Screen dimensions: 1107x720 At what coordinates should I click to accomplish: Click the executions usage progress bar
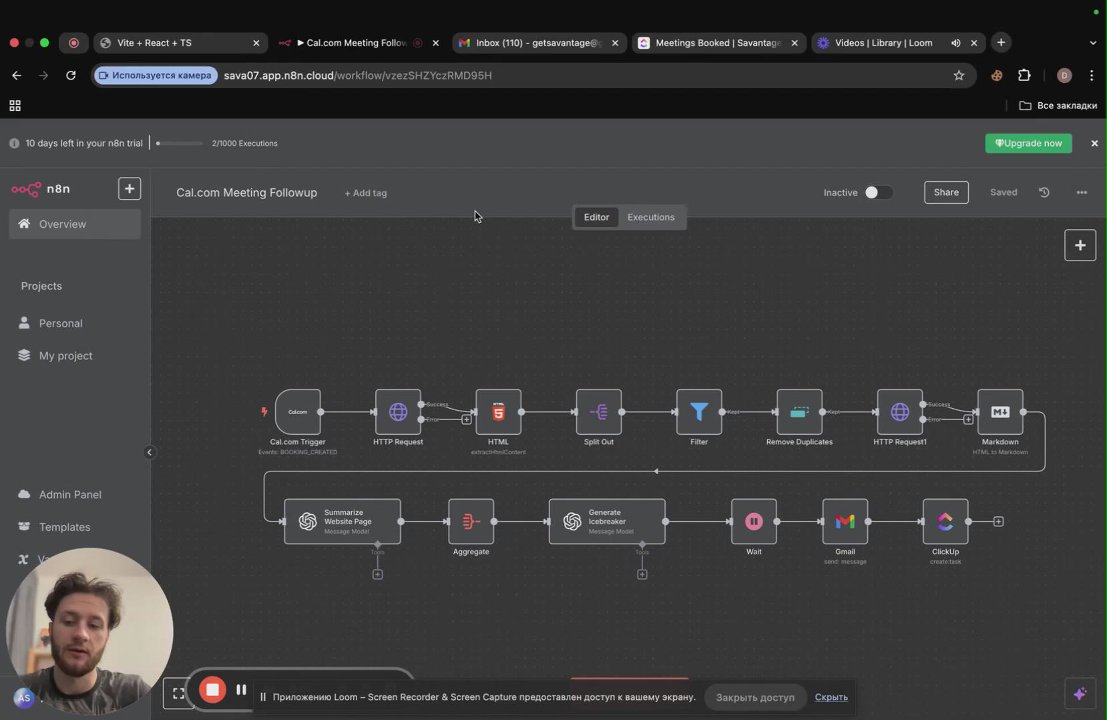tap(179, 143)
